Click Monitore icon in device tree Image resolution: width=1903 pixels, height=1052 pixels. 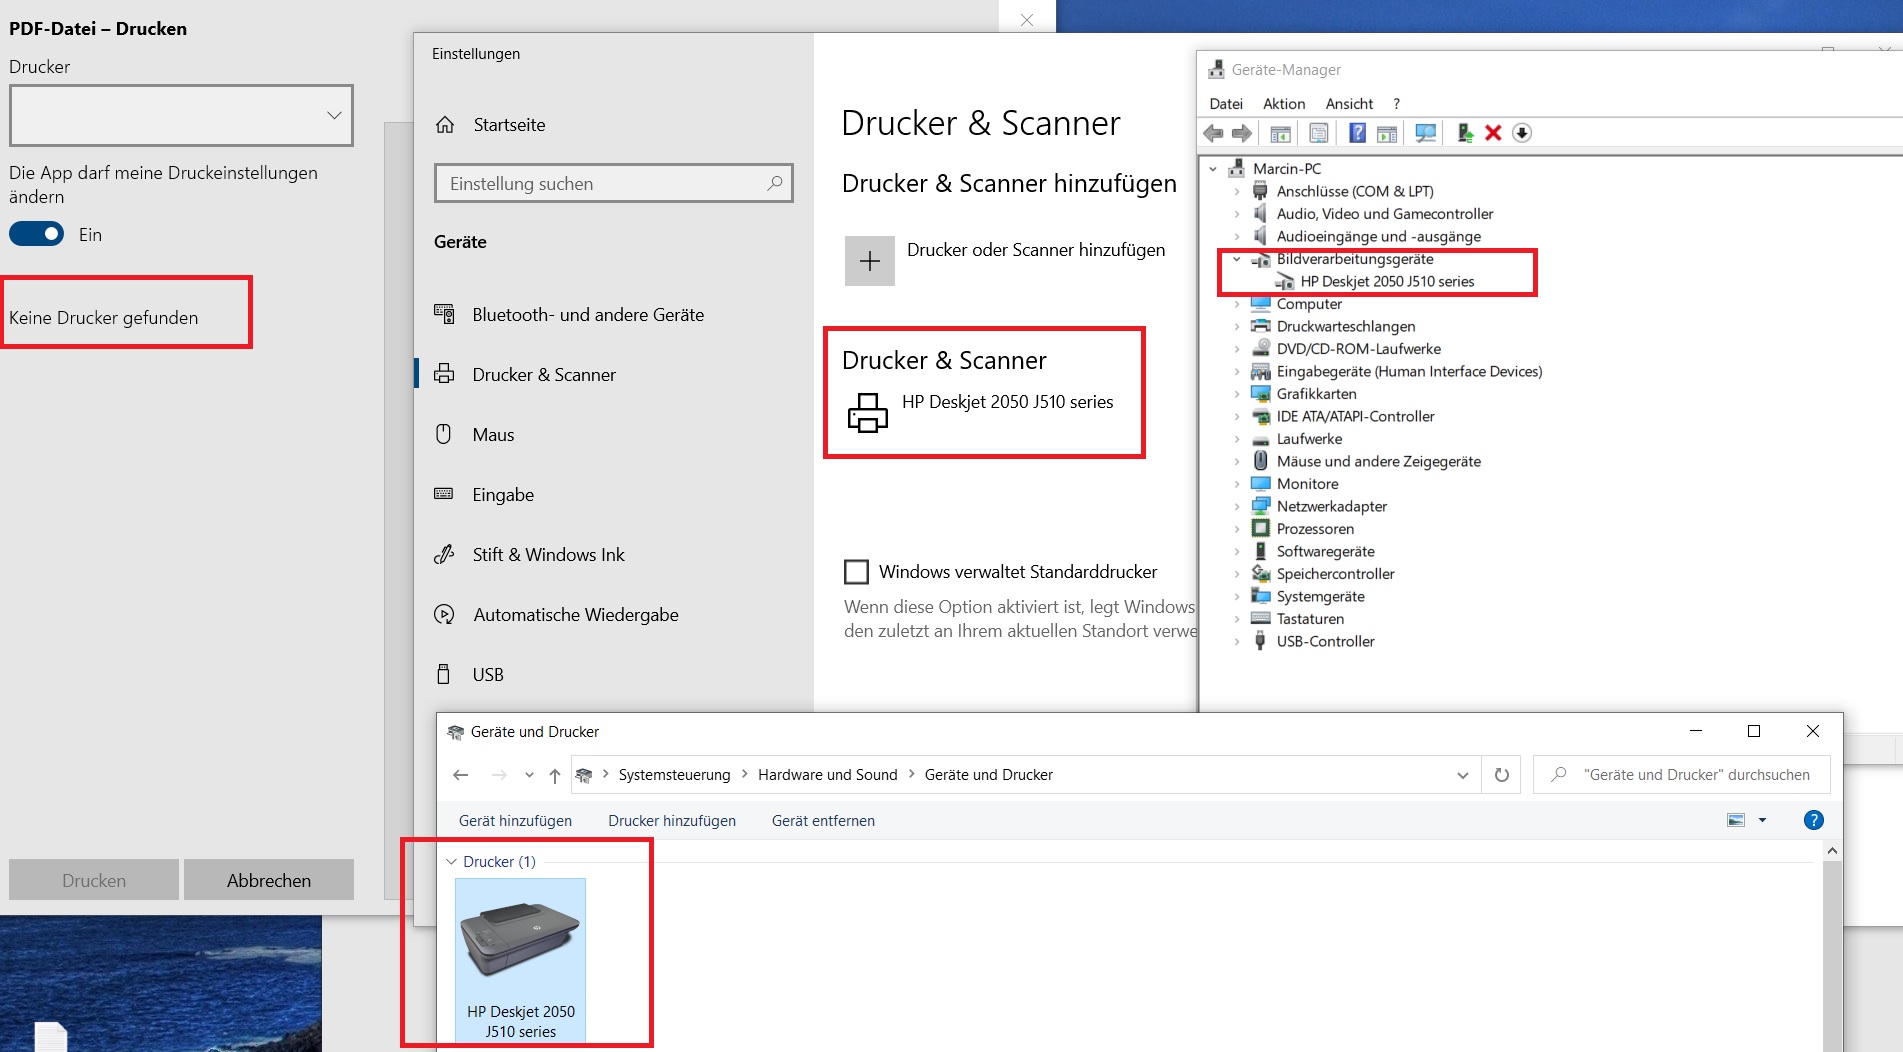click(1260, 484)
